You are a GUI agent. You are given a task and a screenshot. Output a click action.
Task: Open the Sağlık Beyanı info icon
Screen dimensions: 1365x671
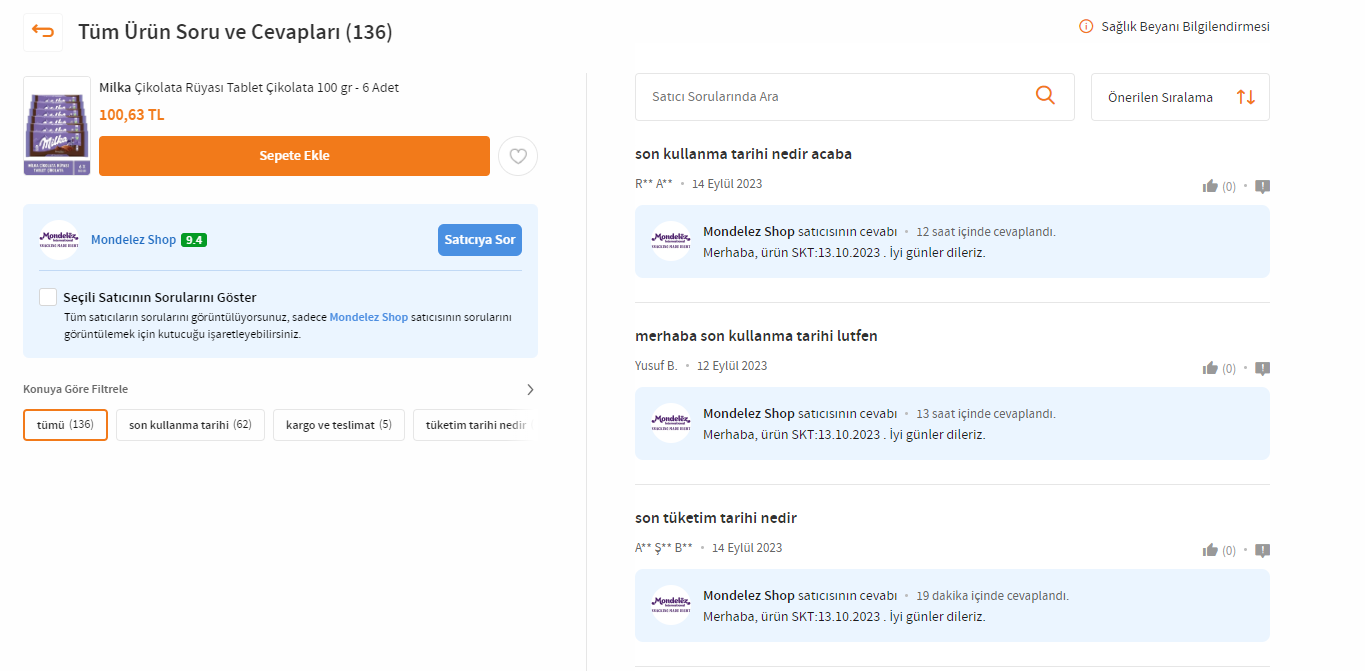(1086, 27)
